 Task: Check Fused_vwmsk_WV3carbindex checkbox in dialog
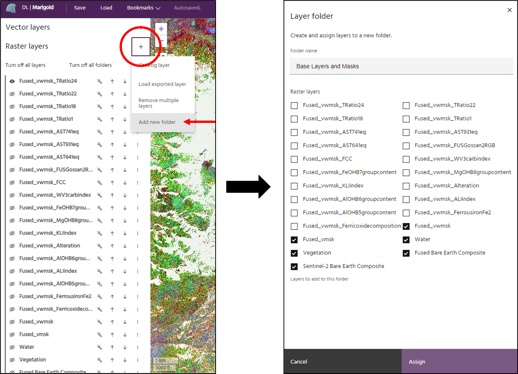[x=406, y=159]
